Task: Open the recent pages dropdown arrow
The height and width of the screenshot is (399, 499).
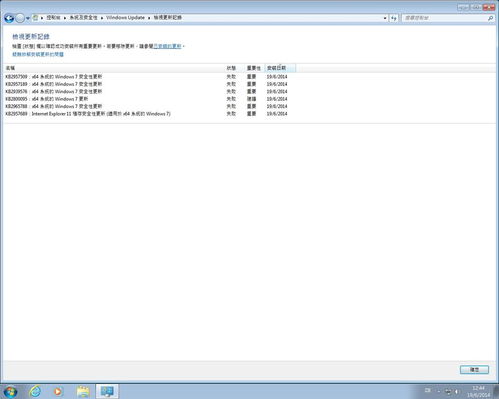Action: pyautogui.click(x=28, y=18)
